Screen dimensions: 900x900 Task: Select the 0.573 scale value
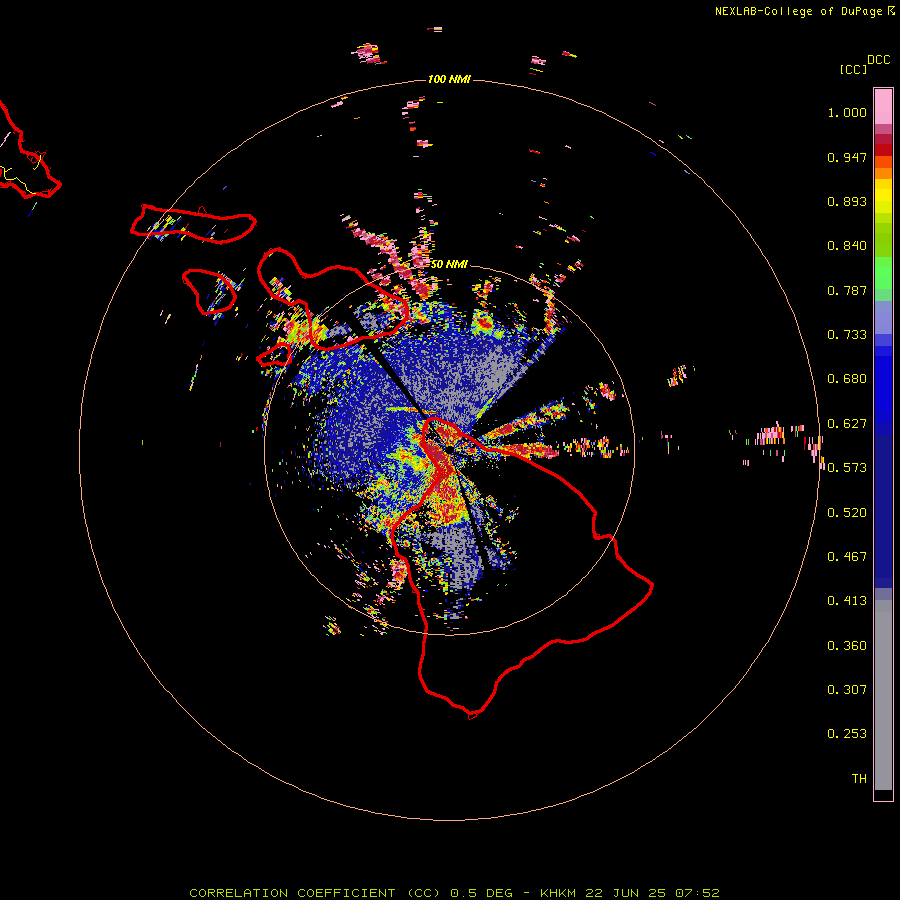[x=847, y=468]
